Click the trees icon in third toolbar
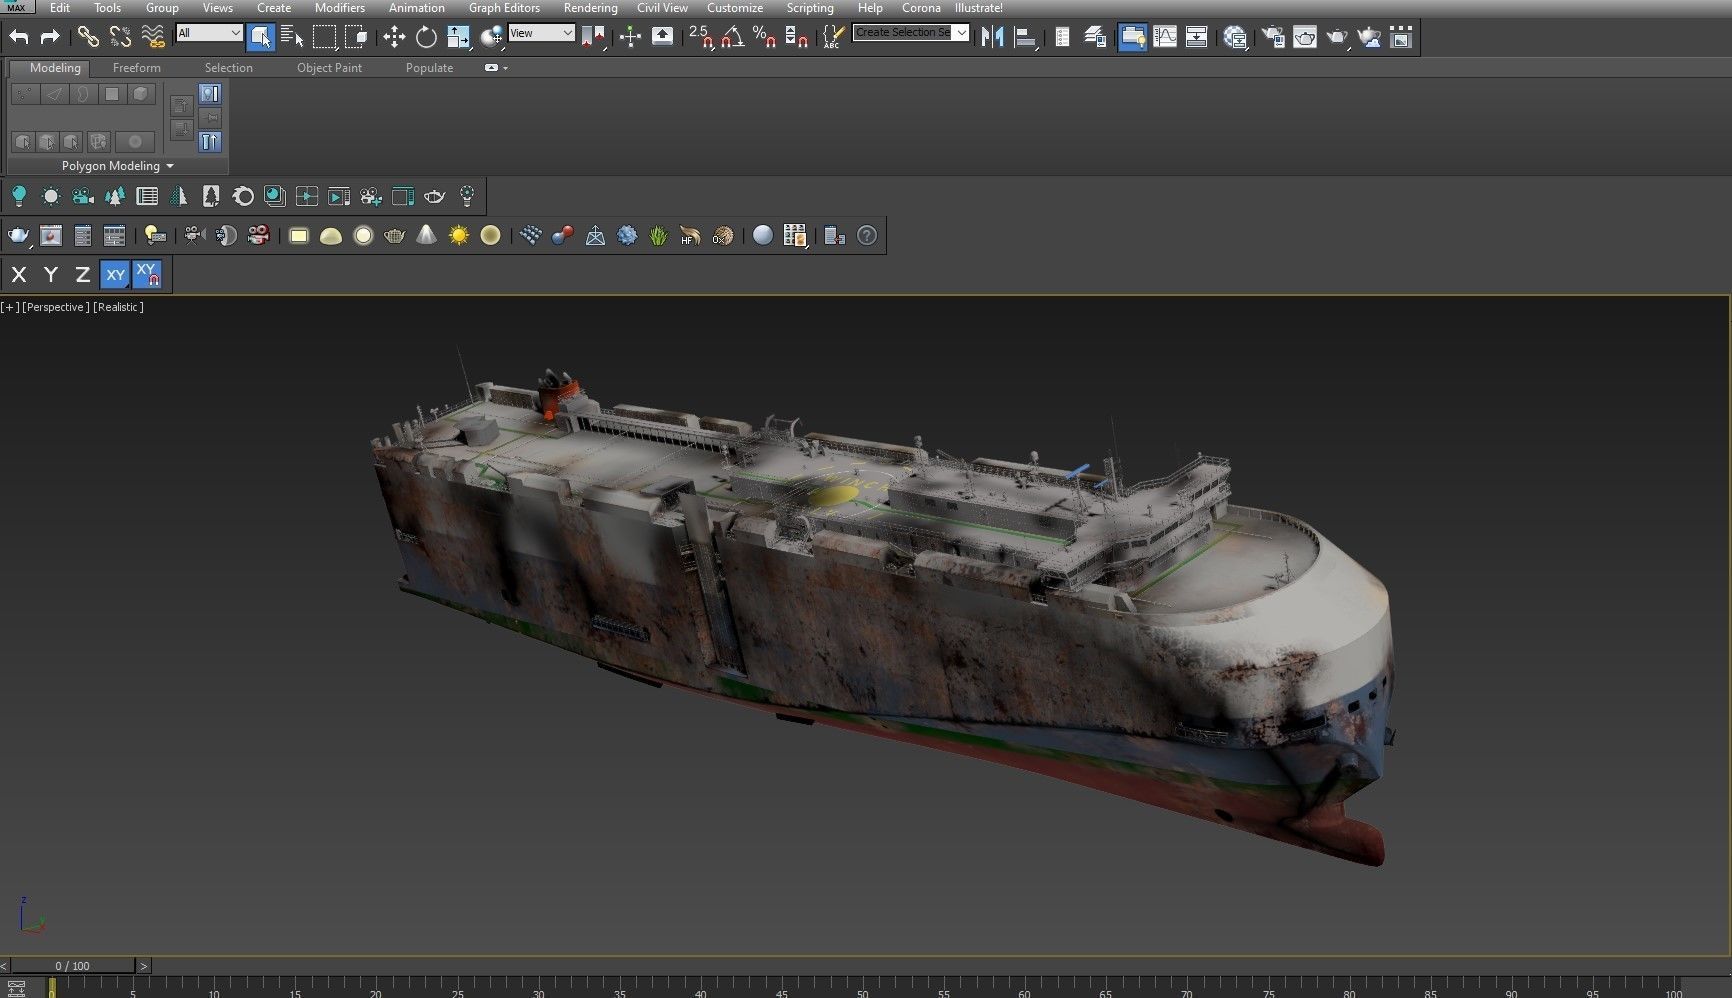Viewport: 1732px width, 998px height. (115, 196)
